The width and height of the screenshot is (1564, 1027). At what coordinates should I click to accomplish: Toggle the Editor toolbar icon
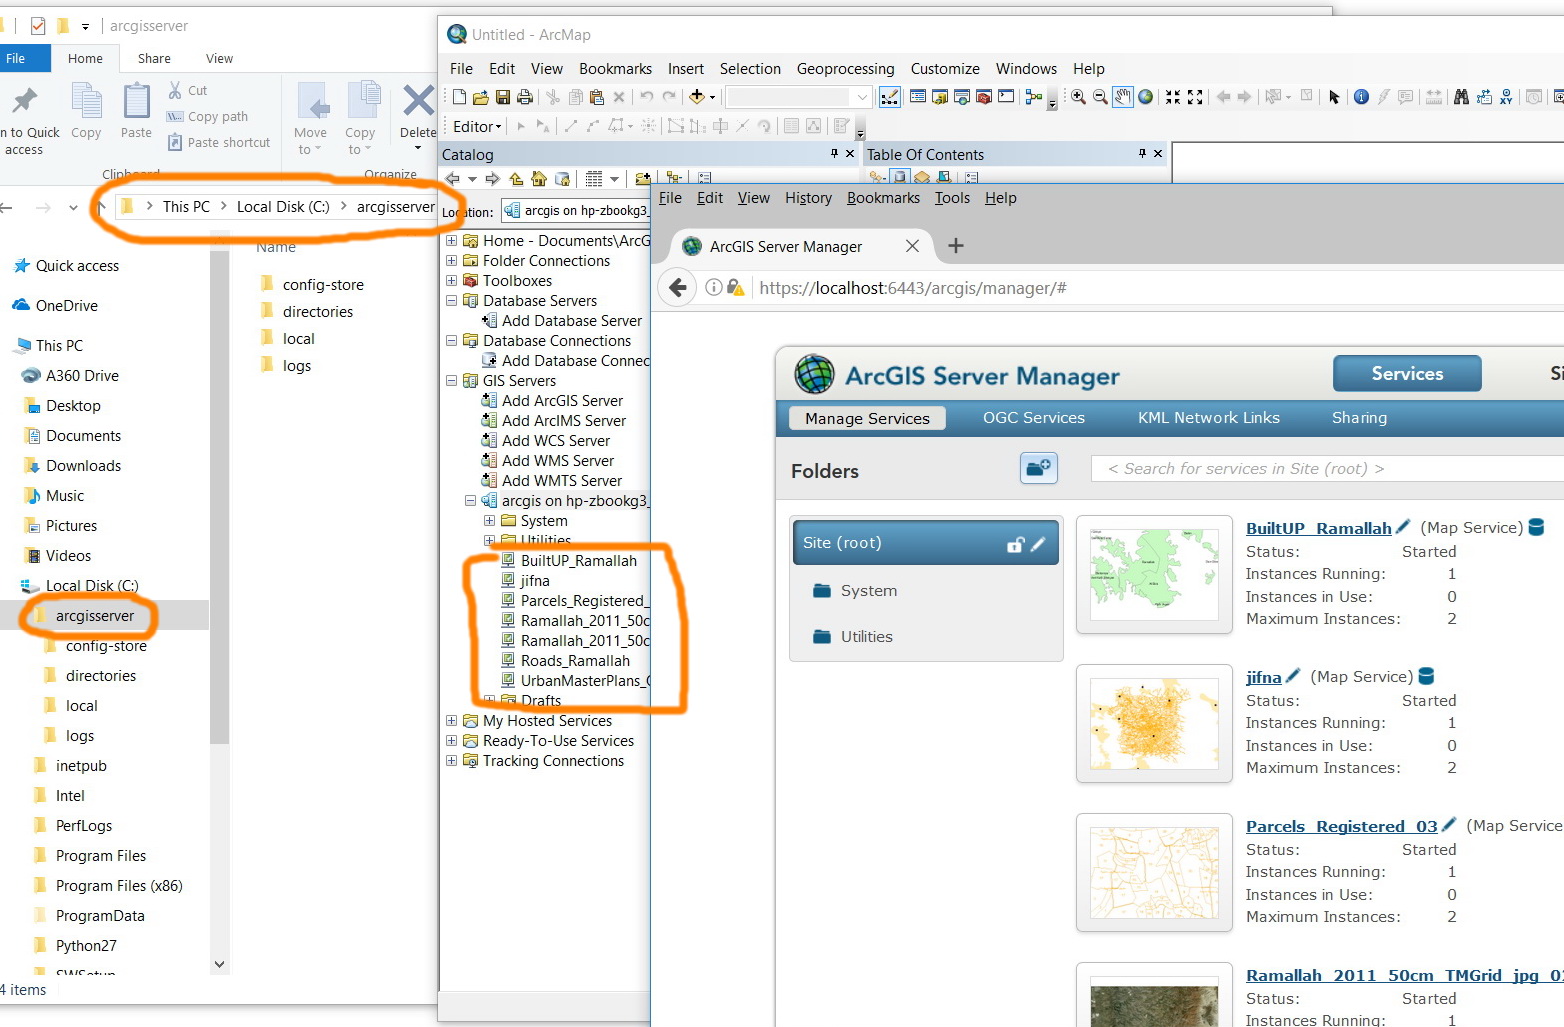(889, 97)
